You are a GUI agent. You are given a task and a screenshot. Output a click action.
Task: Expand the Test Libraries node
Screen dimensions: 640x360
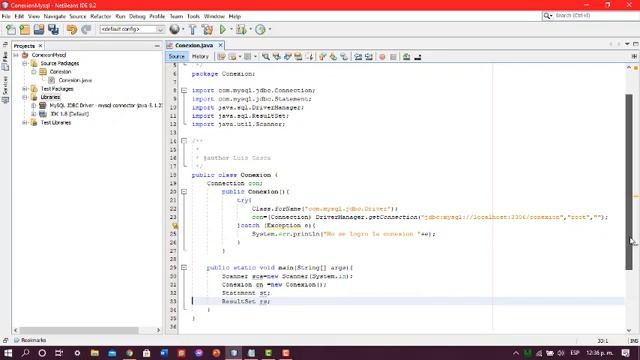coord(25,122)
